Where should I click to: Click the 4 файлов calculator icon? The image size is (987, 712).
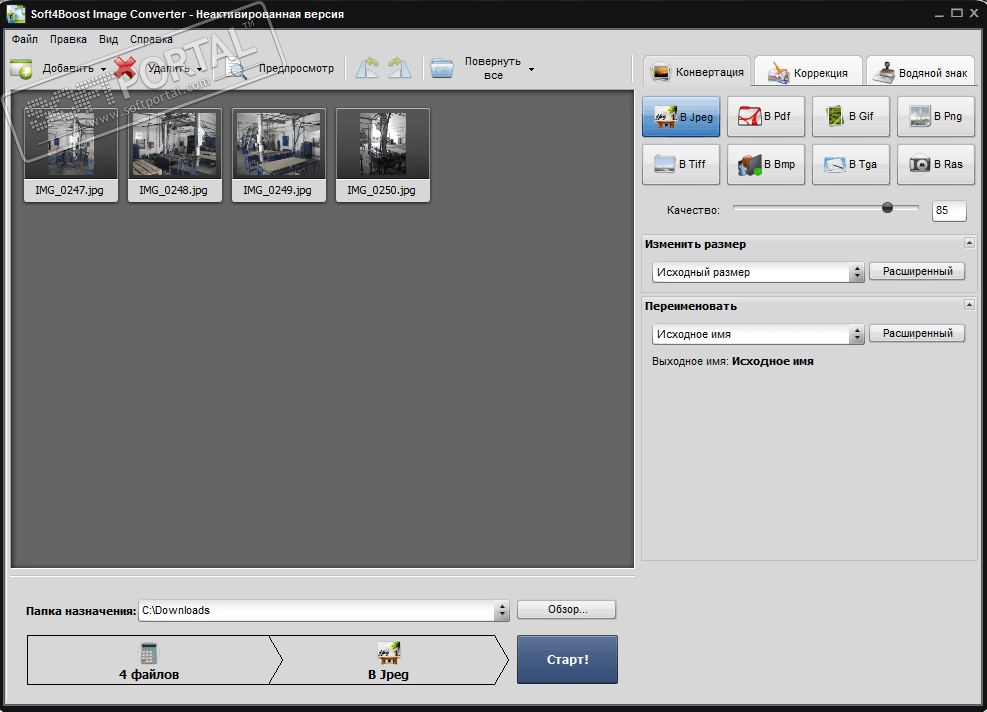point(149,653)
